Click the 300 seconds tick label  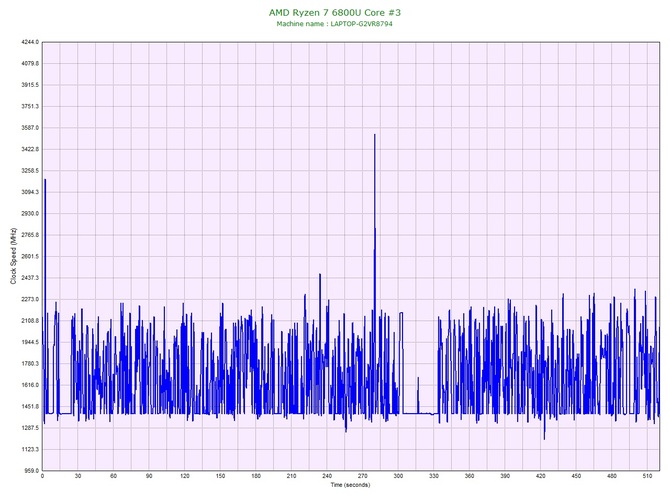(398, 476)
